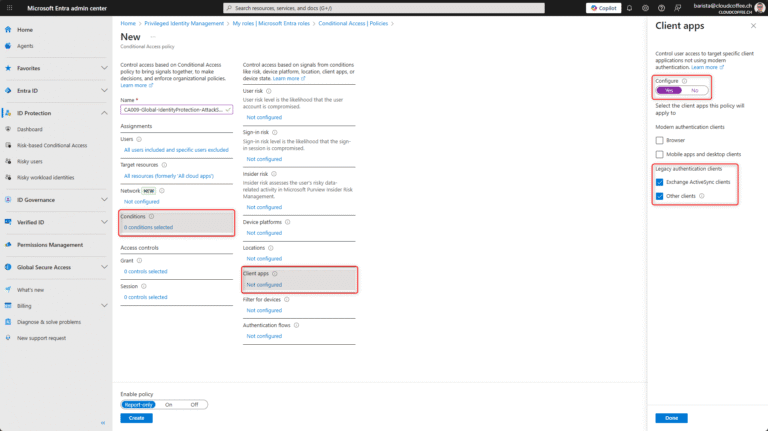
Task: Click the help question mark icon
Action: click(x=661, y=7)
